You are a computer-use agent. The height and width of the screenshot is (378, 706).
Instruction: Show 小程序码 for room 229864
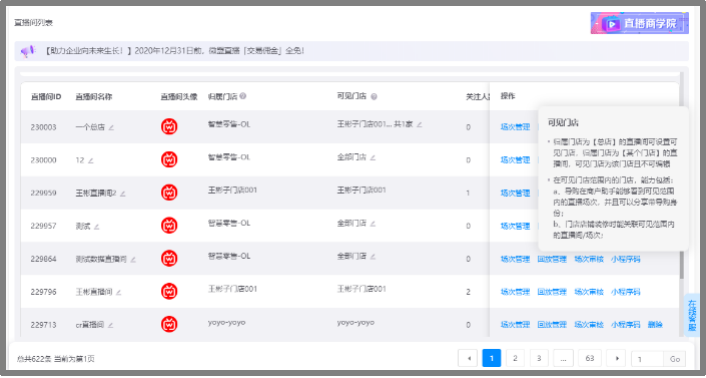click(625, 259)
